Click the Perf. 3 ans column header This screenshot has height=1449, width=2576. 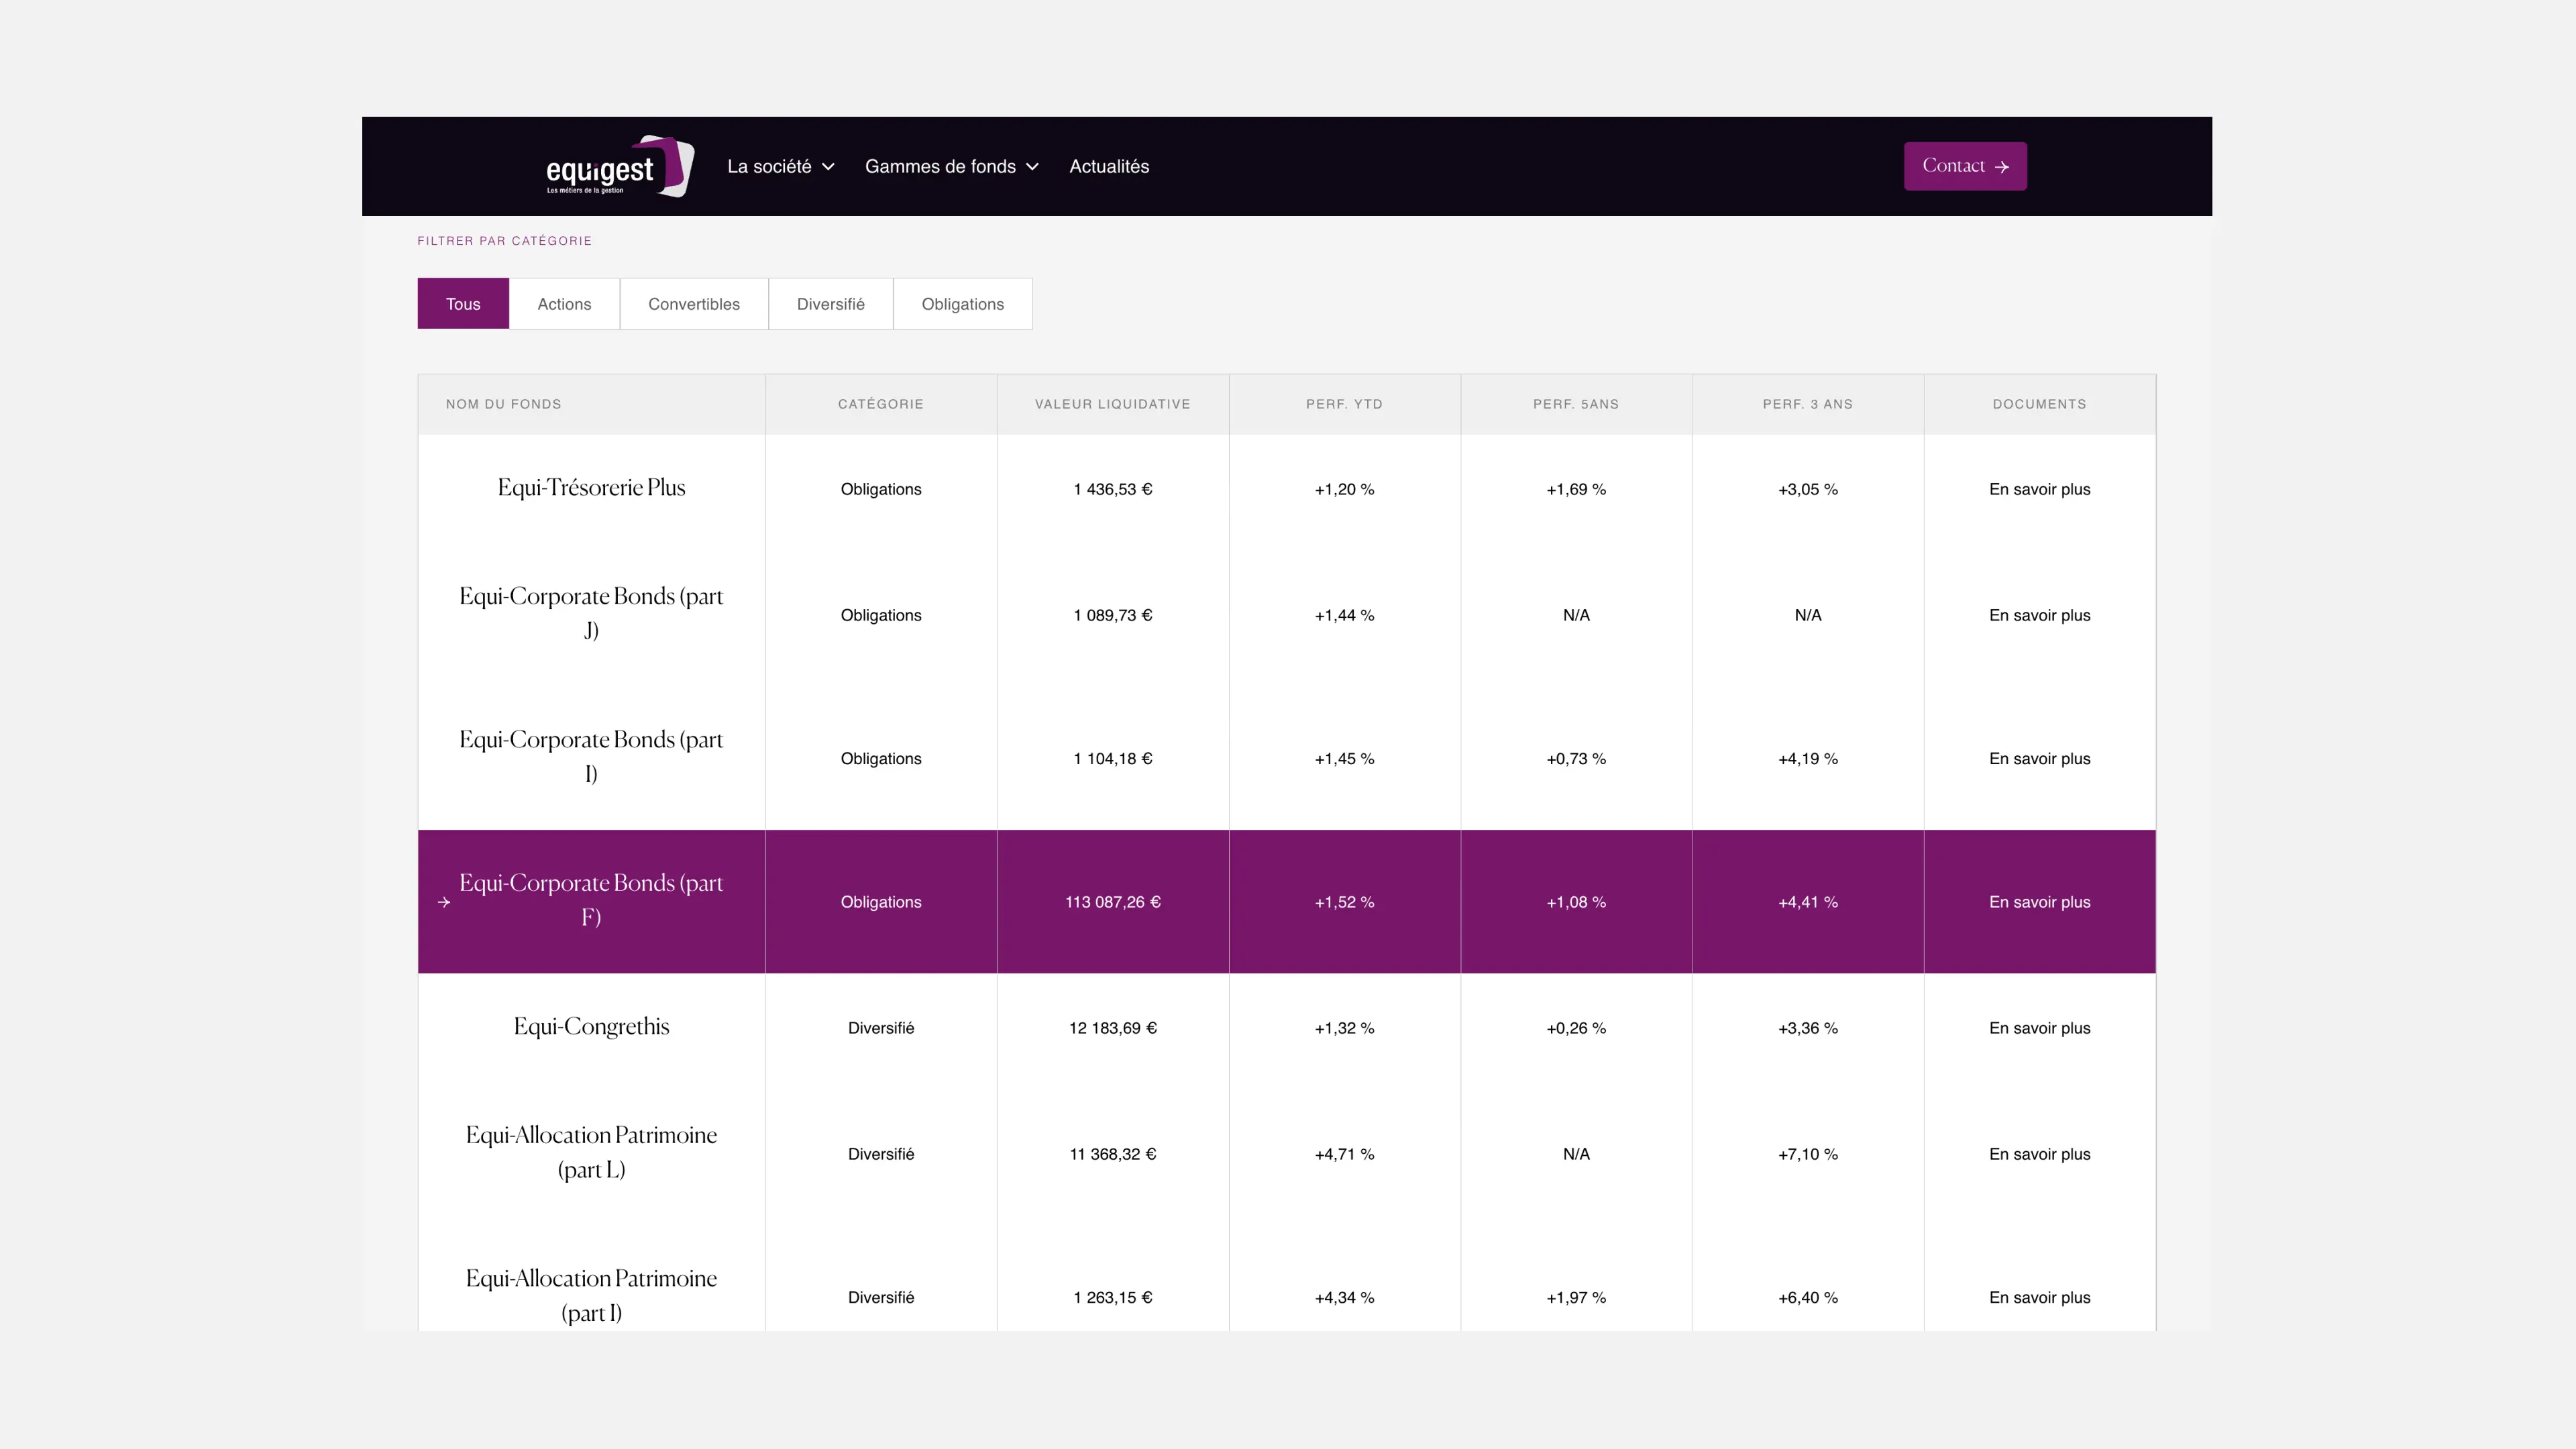[1808, 404]
